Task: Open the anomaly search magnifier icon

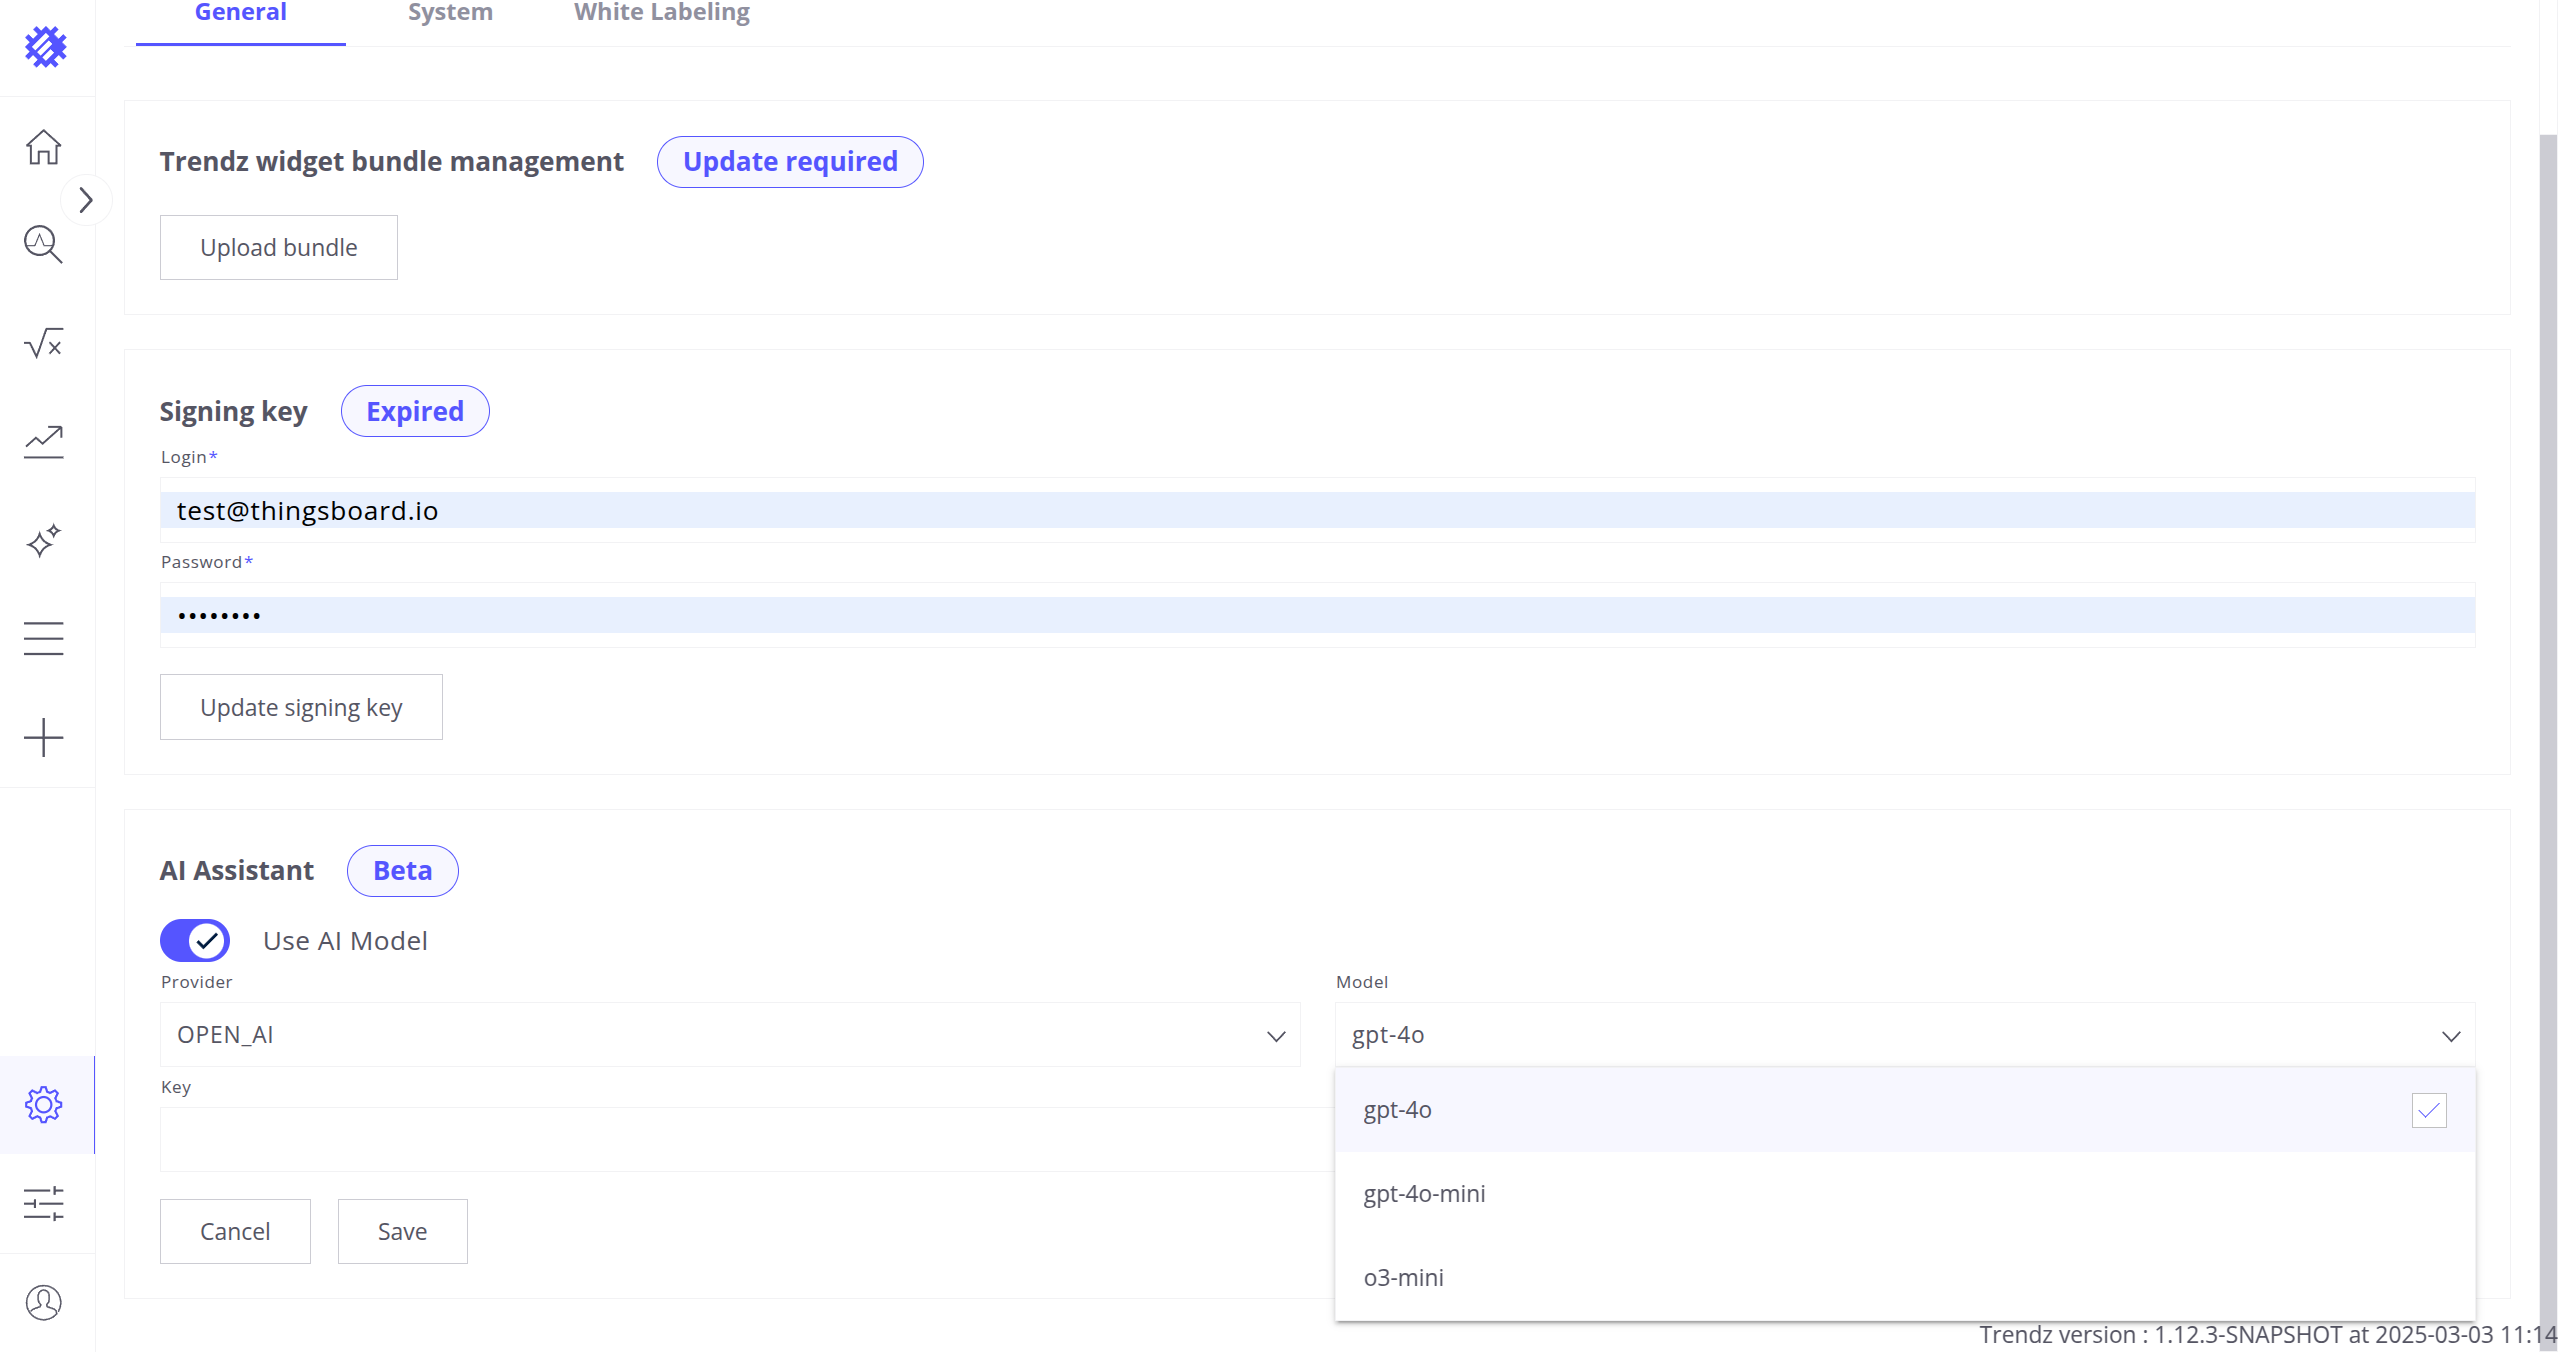Action: click(x=43, y=245)
